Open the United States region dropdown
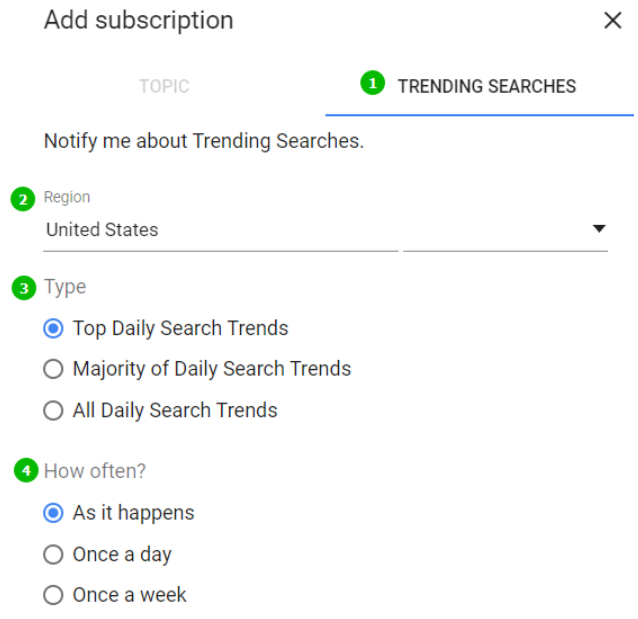The image size is (638, 619). 220,230
